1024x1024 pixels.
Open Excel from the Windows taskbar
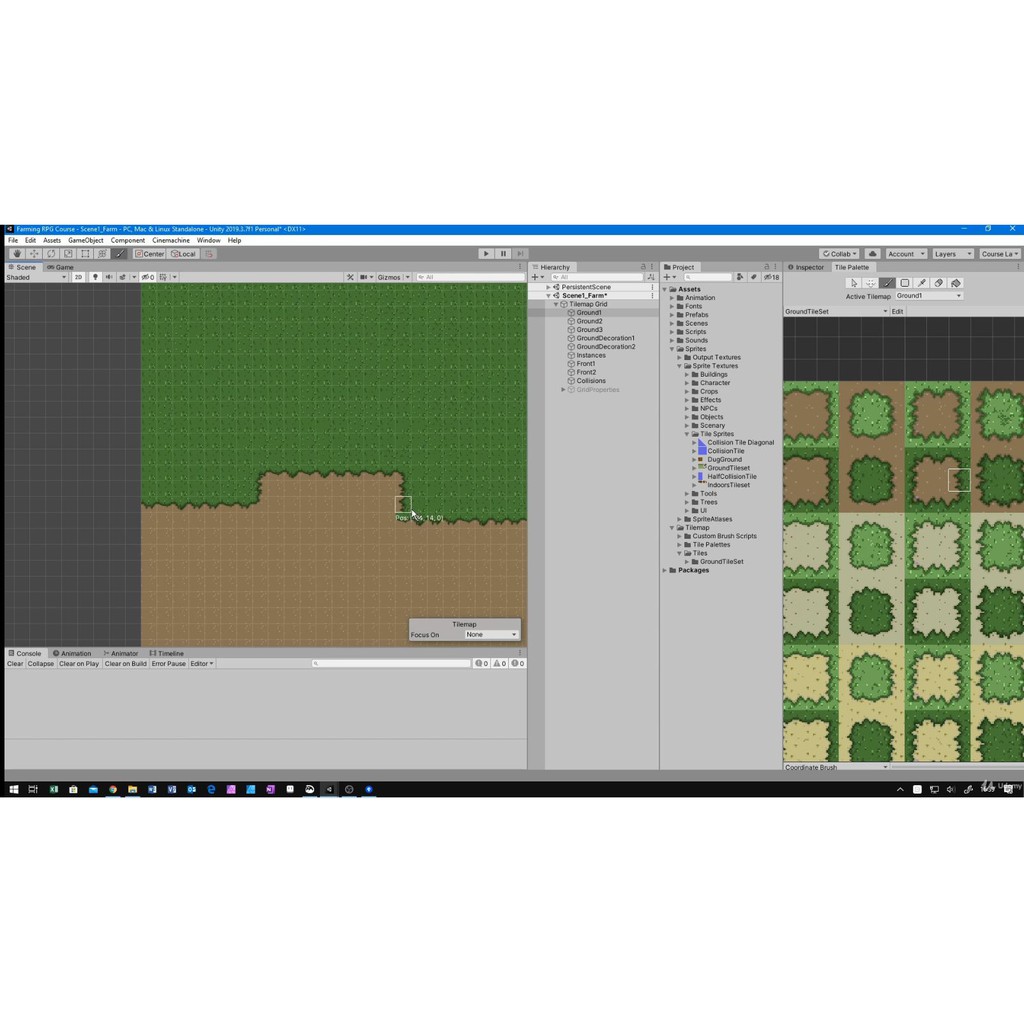[x=54, y=789]
